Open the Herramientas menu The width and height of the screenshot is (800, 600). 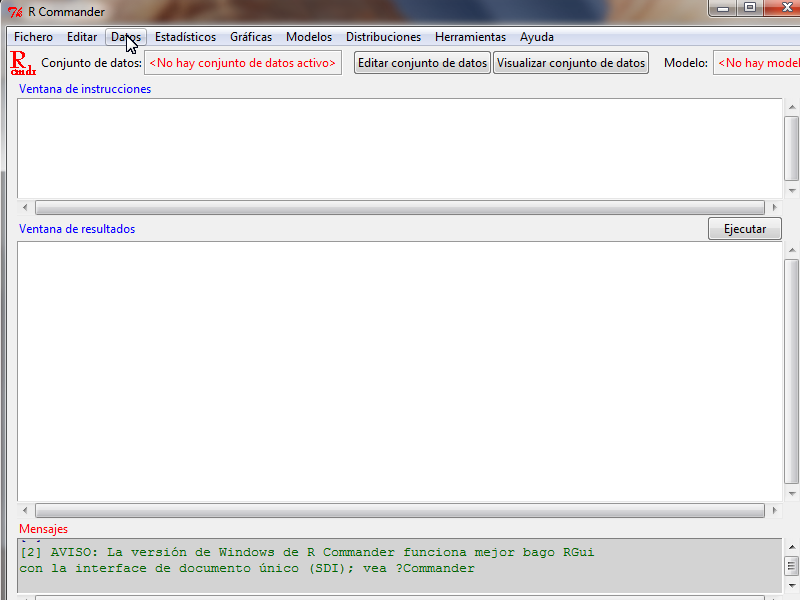[470, 37]
